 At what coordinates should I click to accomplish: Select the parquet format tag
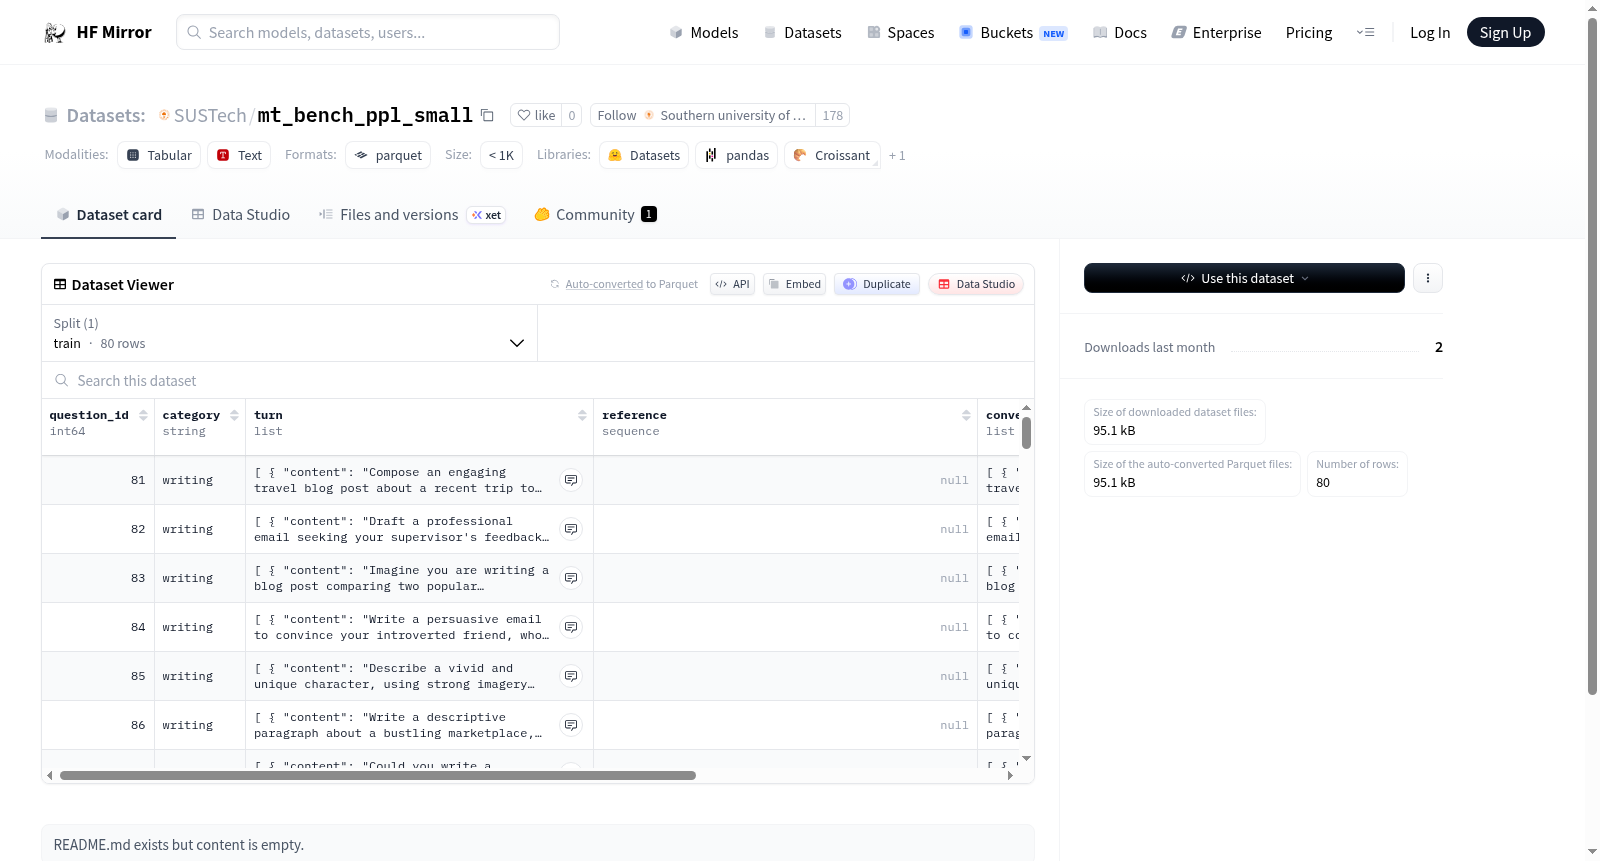388,155
